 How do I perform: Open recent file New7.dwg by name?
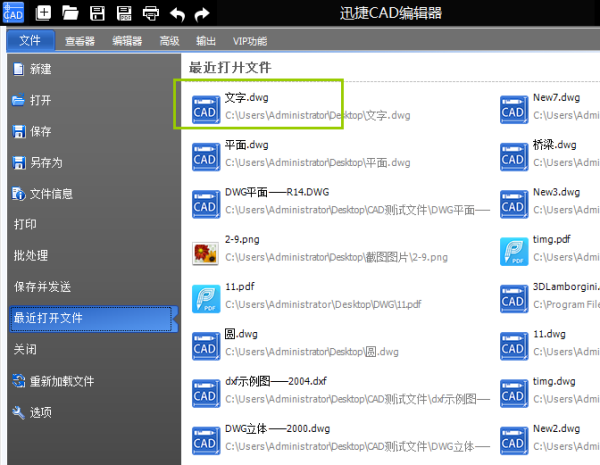tap(557, 98)
